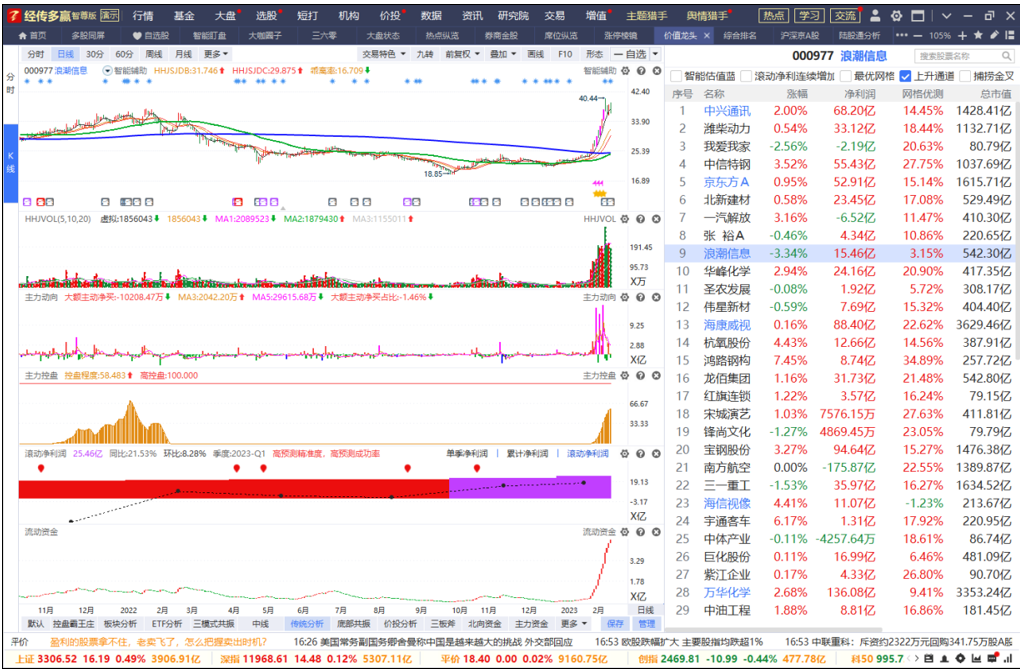Screen dimensions: 1020x669
Task: Open the F10 company info
Action: (x=565, y=55)
